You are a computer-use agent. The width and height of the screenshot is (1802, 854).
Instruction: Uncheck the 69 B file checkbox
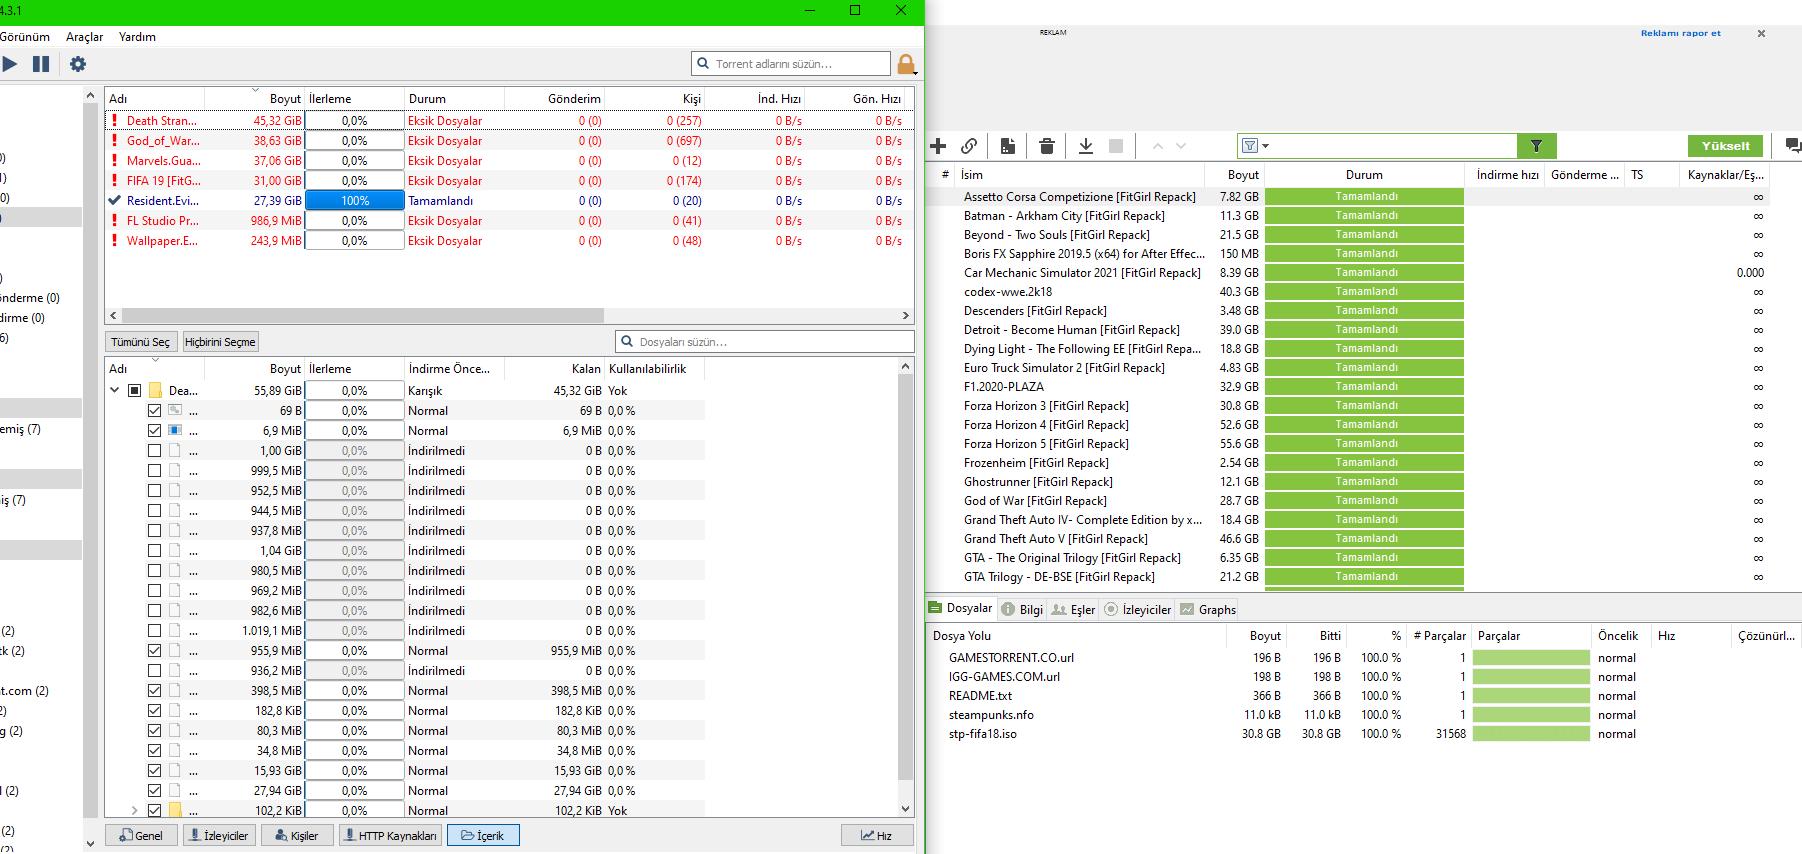pos(154,411)
